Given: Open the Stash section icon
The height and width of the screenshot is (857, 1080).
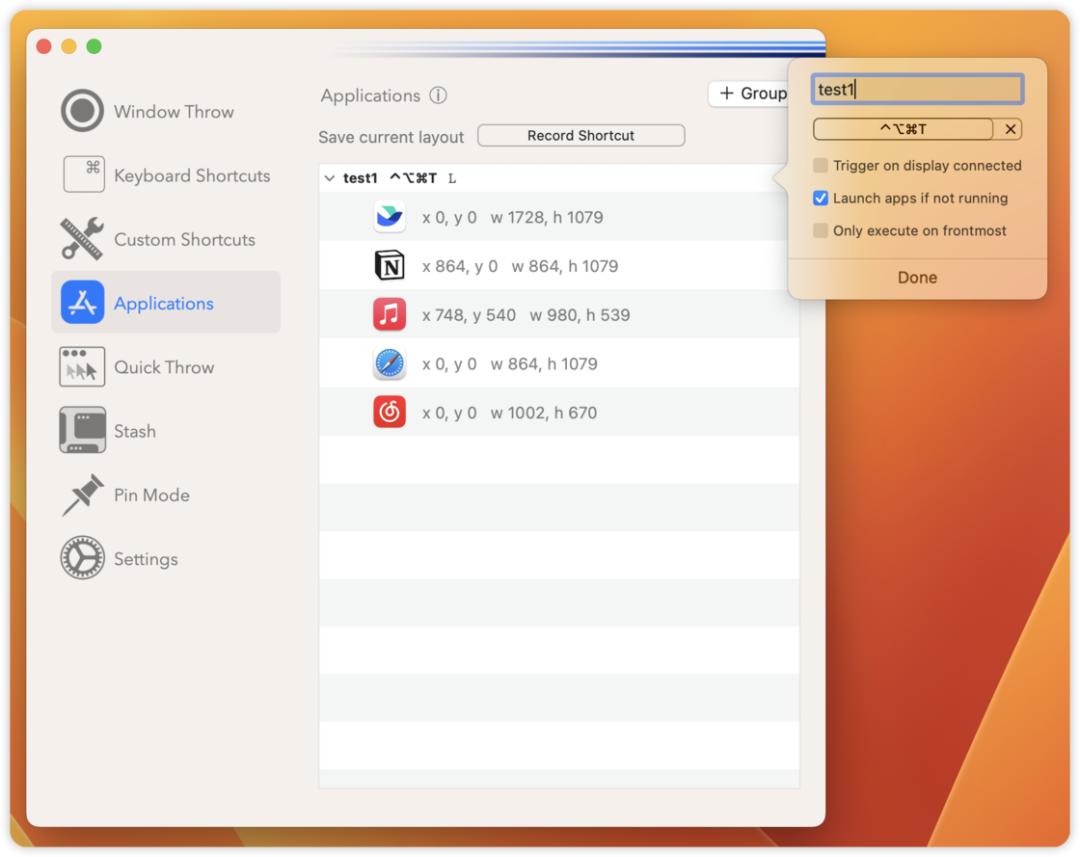Looking at the screenshot, I should [82, 430].
